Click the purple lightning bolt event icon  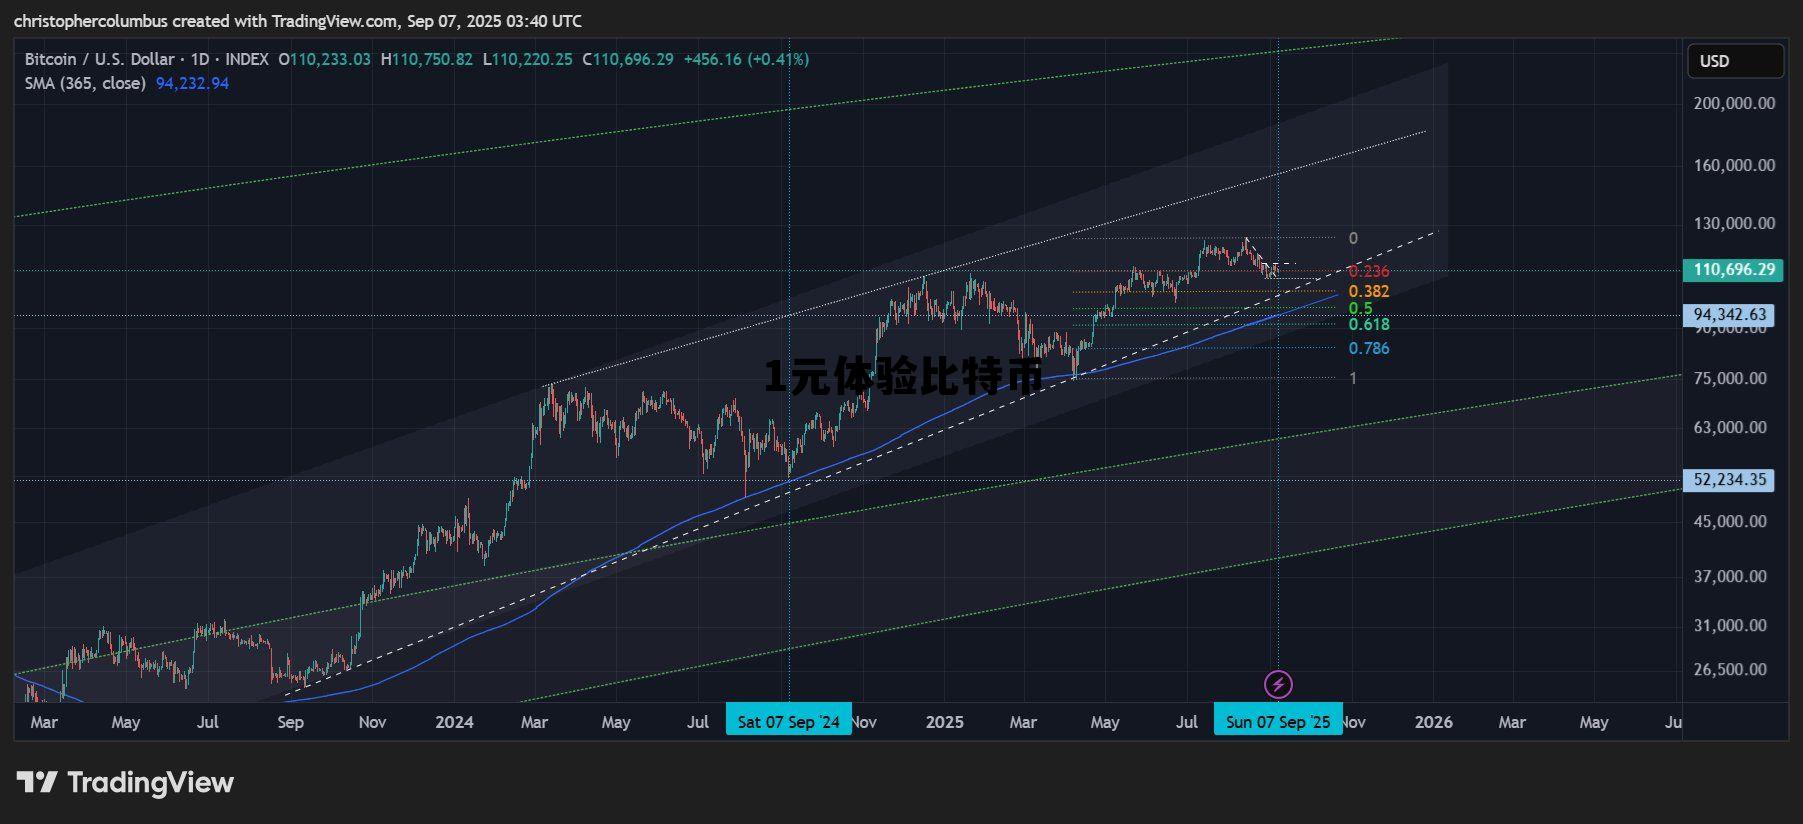pyautogui.click(x=1278, y=684)
